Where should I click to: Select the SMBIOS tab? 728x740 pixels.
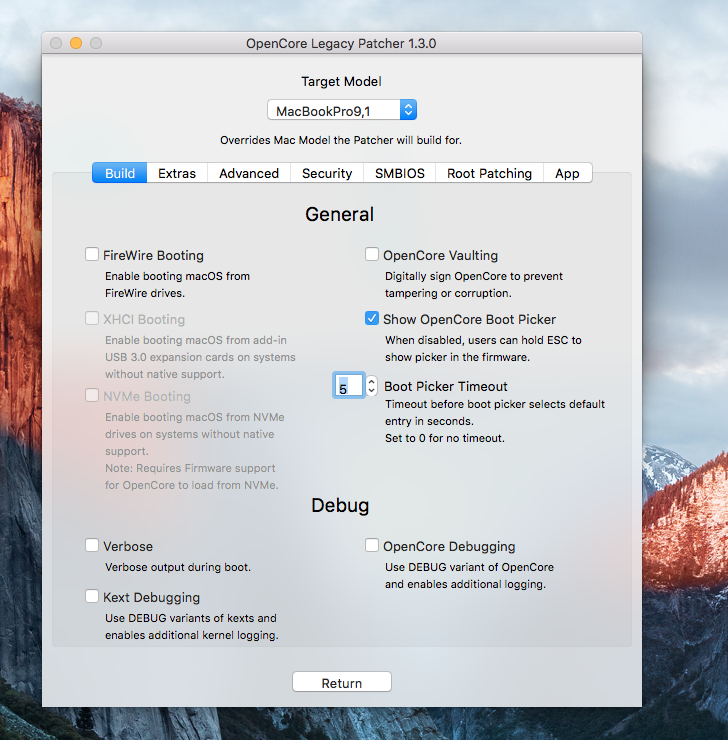pyautogui.click(x=400, y=173)
